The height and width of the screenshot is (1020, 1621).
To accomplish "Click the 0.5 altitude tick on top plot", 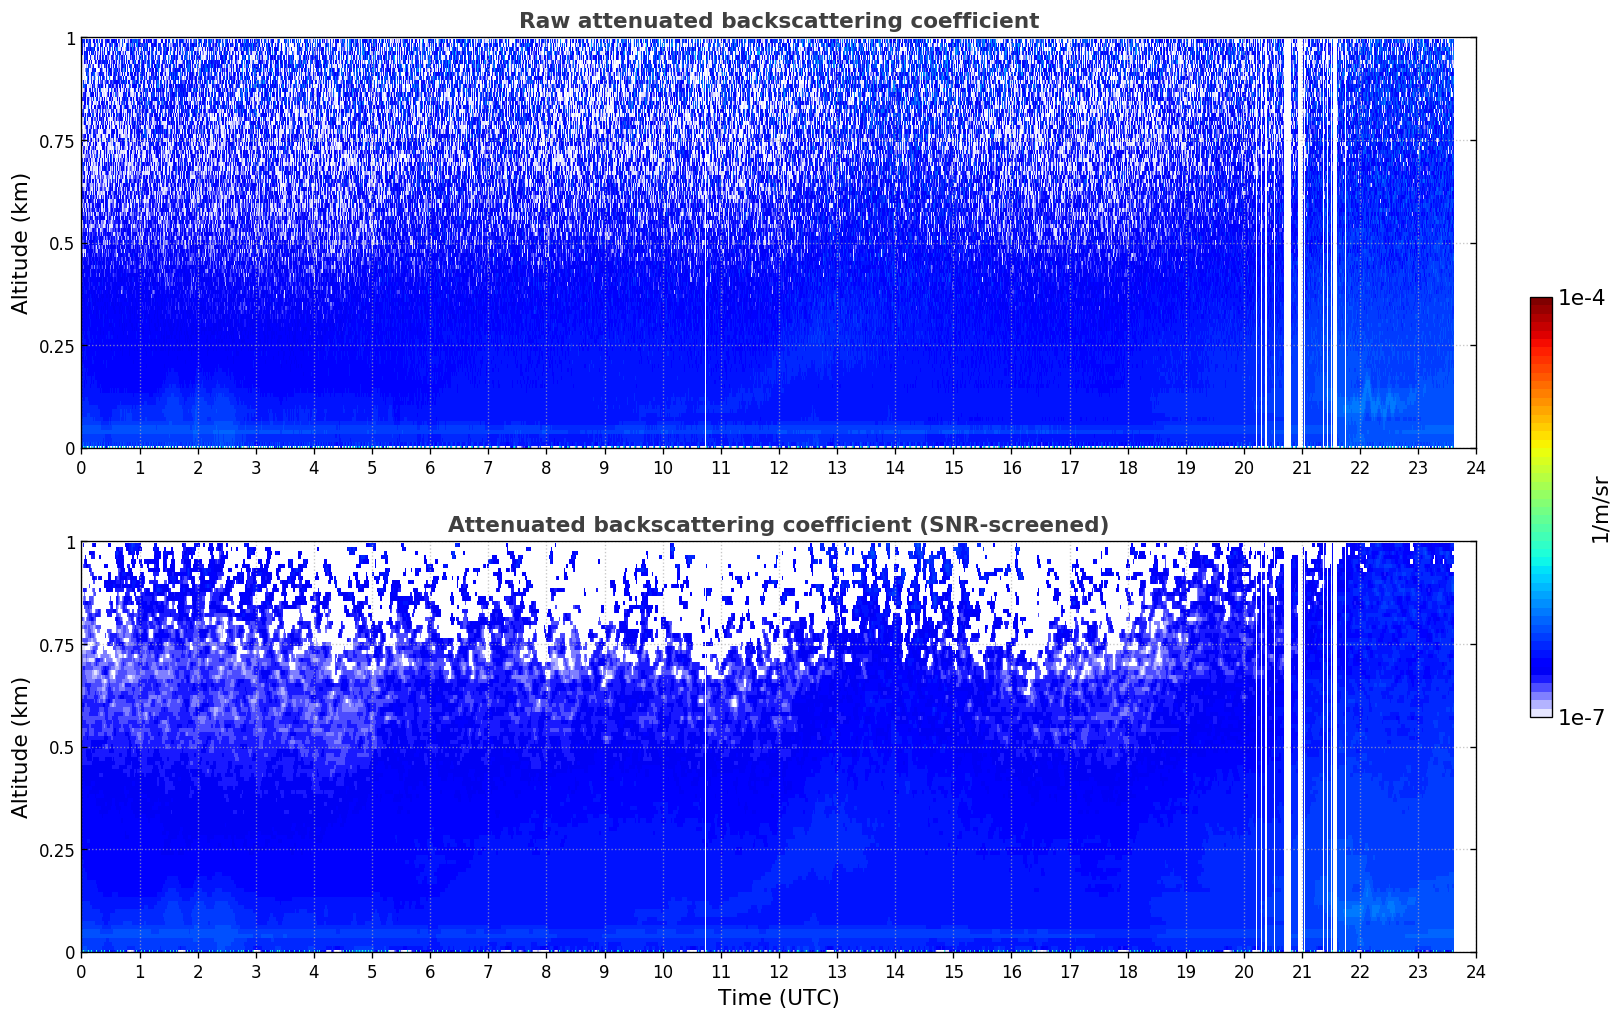I will pyautogui.click(x=62, y=243).
